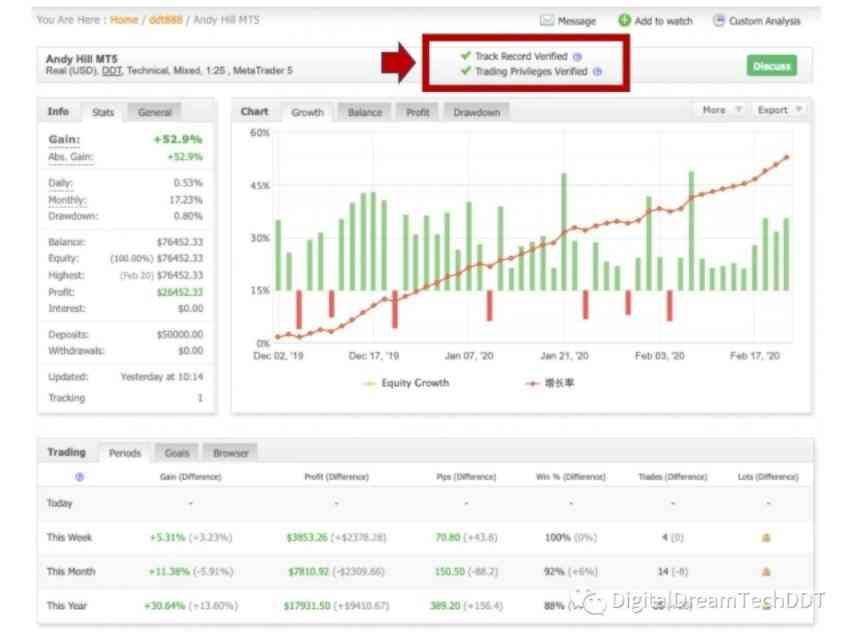
Task: Click the help icon in Trading table header
Action: [x=80, y=477]
